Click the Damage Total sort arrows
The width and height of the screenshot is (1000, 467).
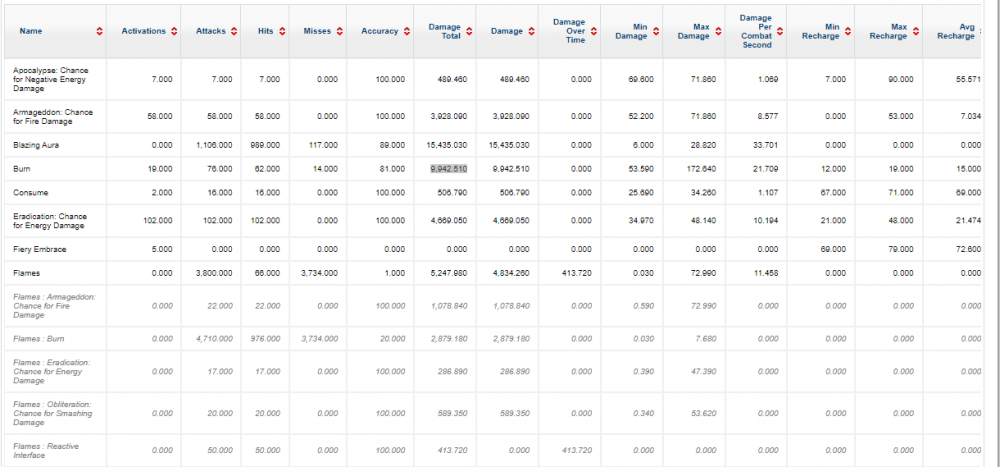(469, 32)
